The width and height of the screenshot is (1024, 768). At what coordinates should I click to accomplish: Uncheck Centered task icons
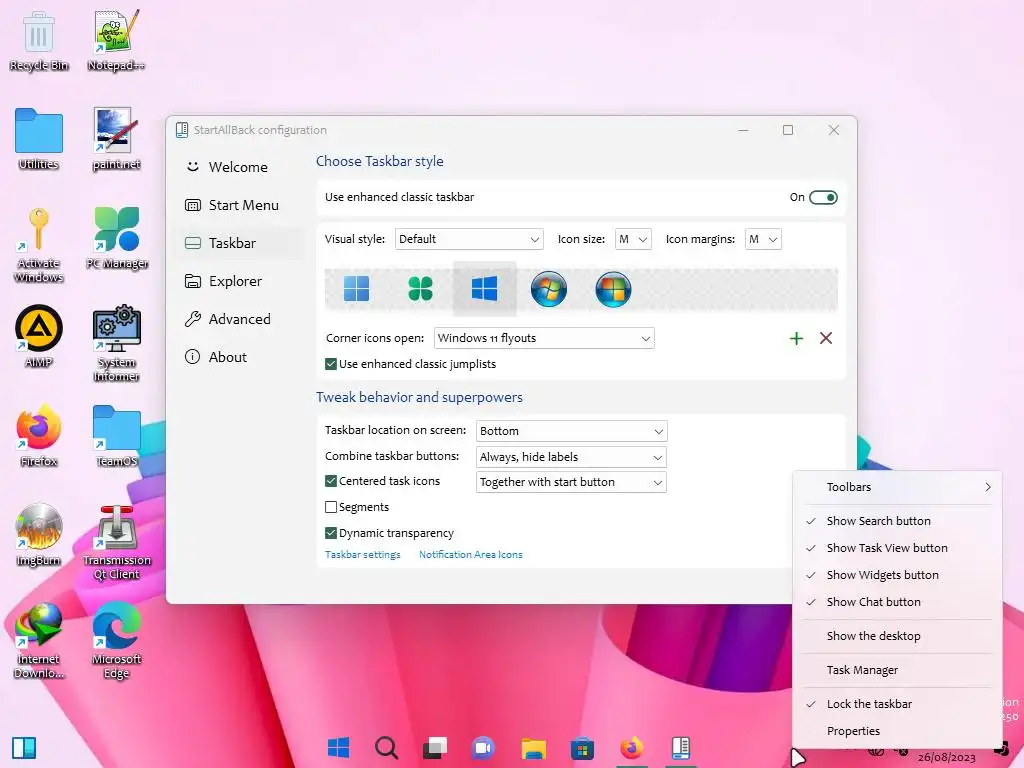click(x=331, y=481)
